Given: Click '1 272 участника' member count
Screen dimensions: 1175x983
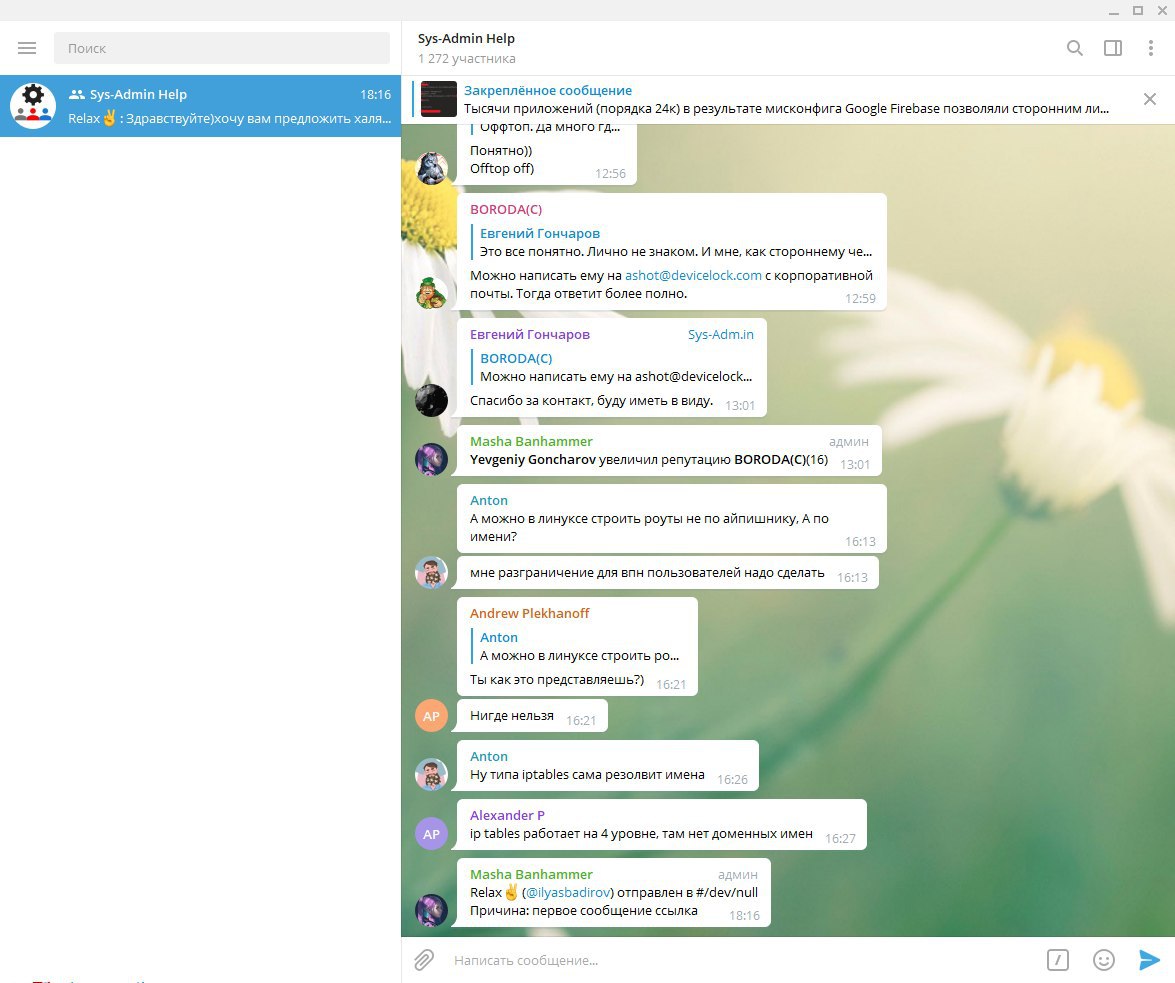Looking at the screenshot, I should (x=467, y=58).
